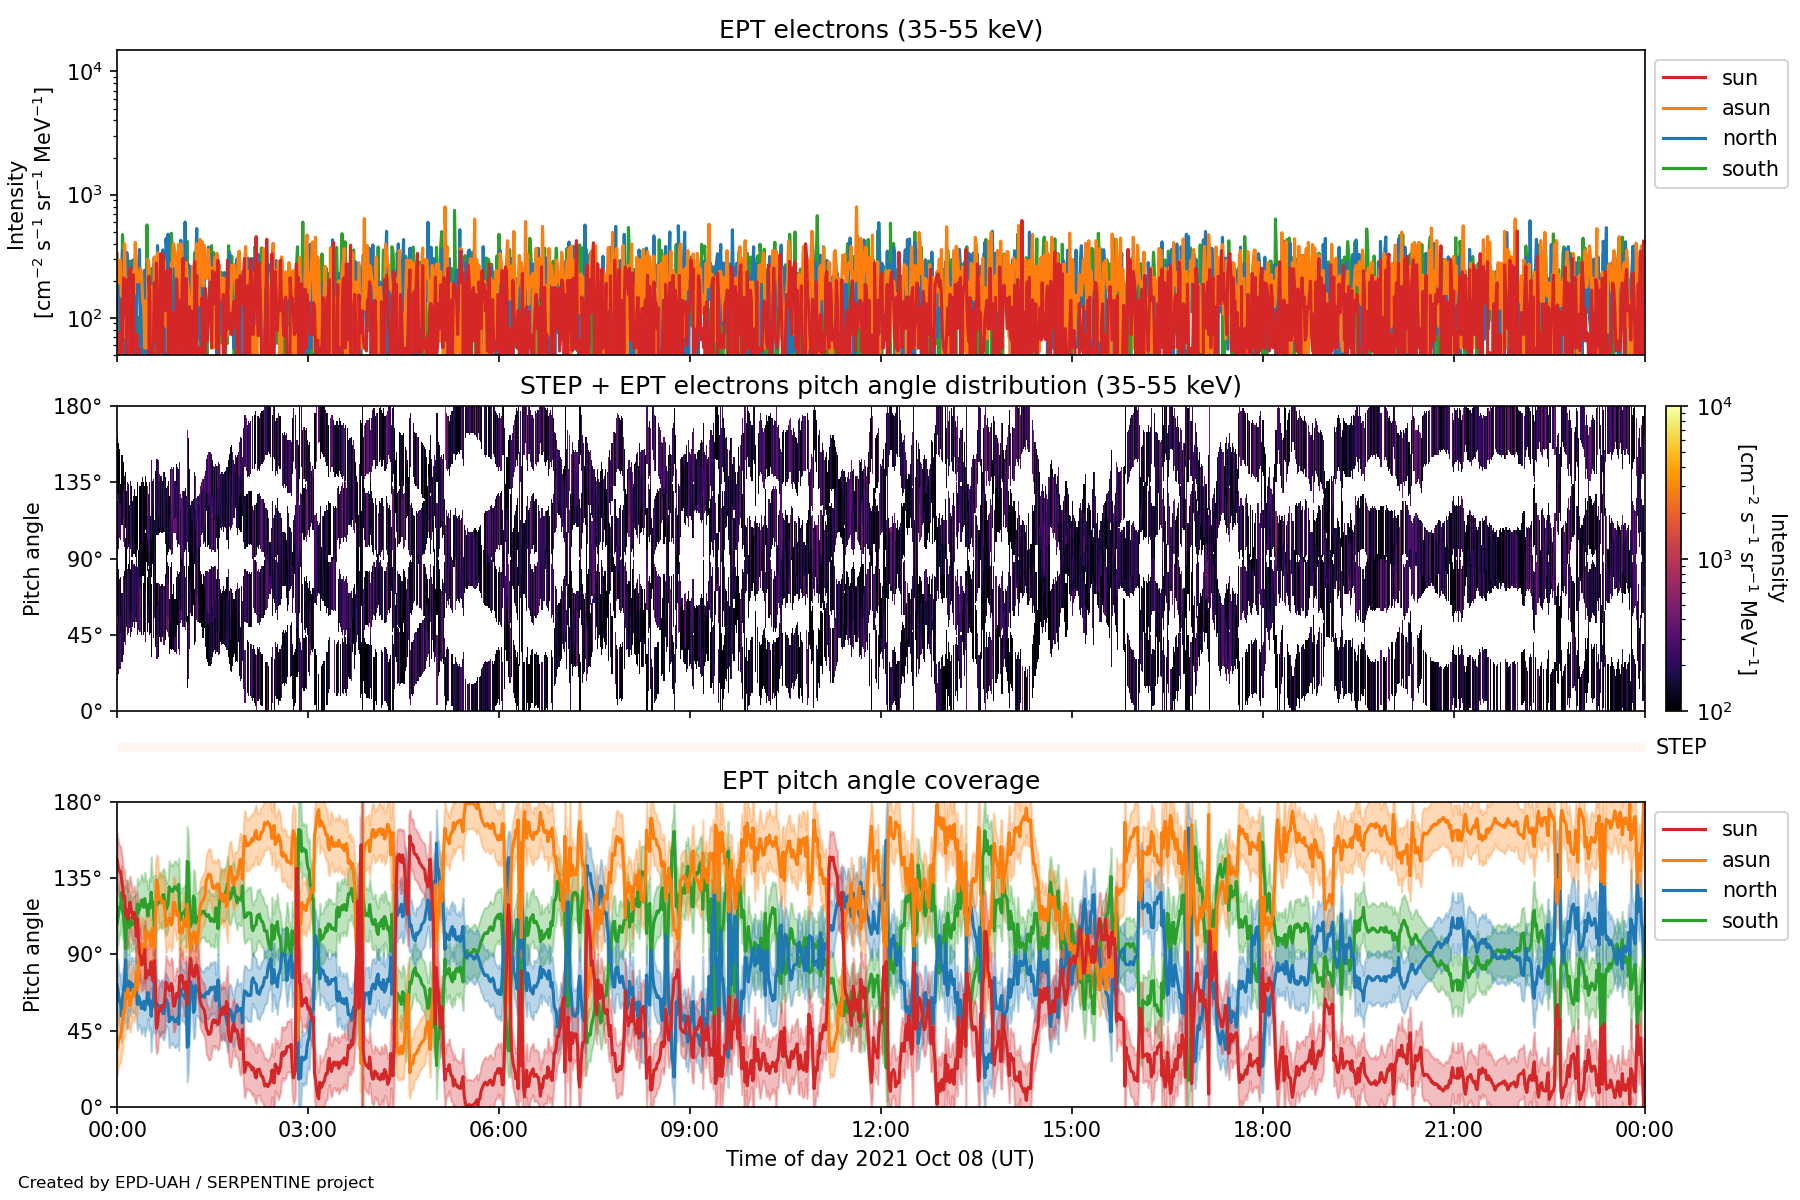The width and height of the screenshot is (1800, 1200).
Task: Click the 12:00 time axis label
Action: (881, 1131)
